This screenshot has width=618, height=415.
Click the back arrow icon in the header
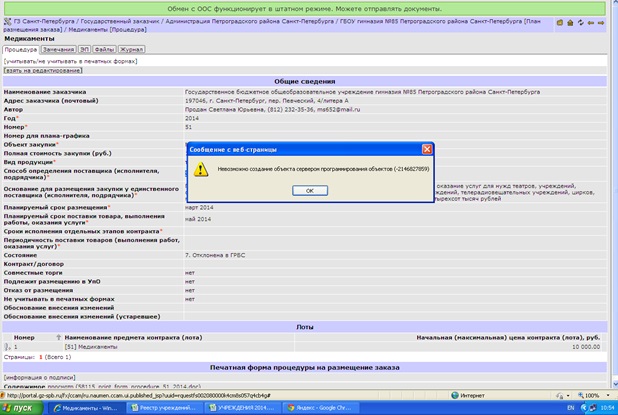tap(590, 23)
